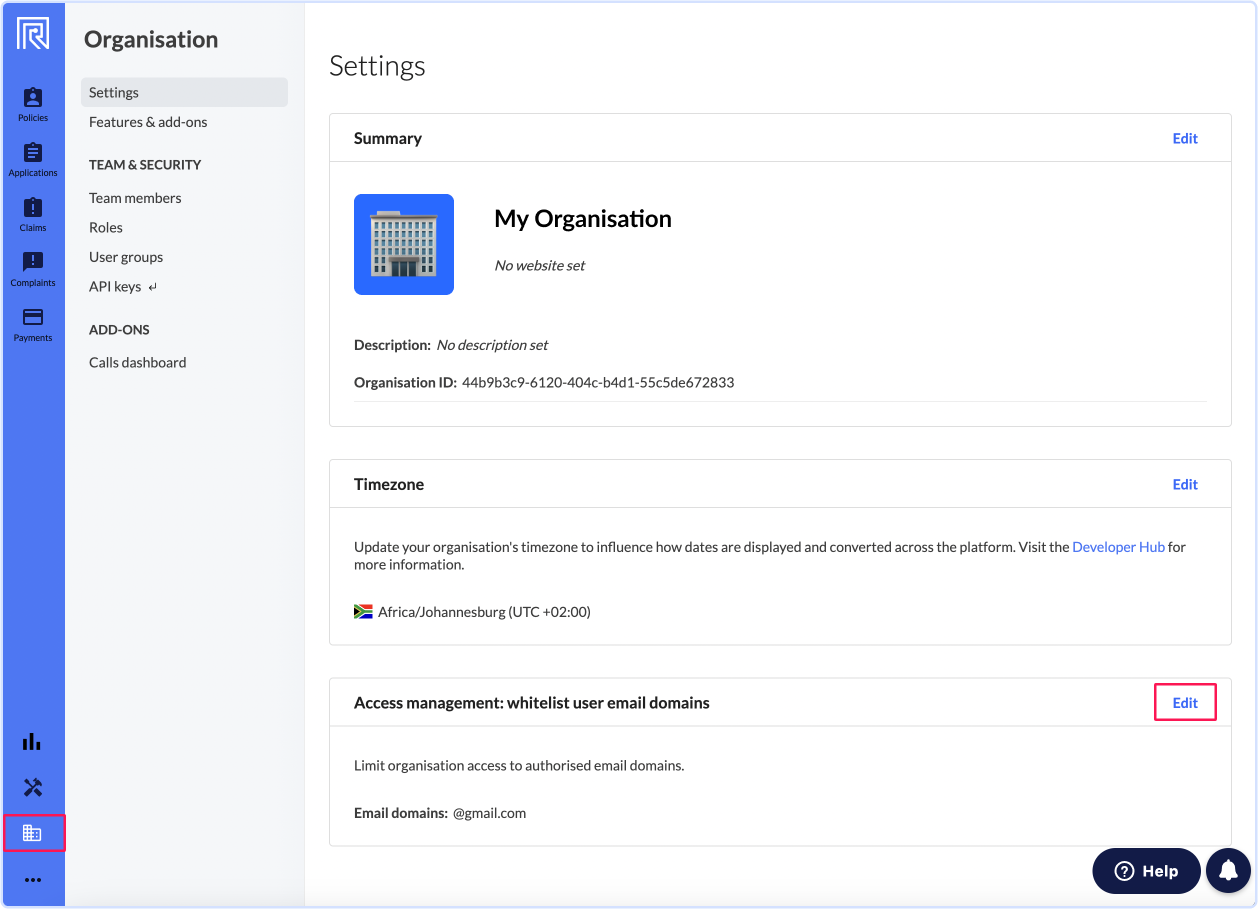Edit the Summary section
The image size is (1258, 909).
(x=1185, y=139)
